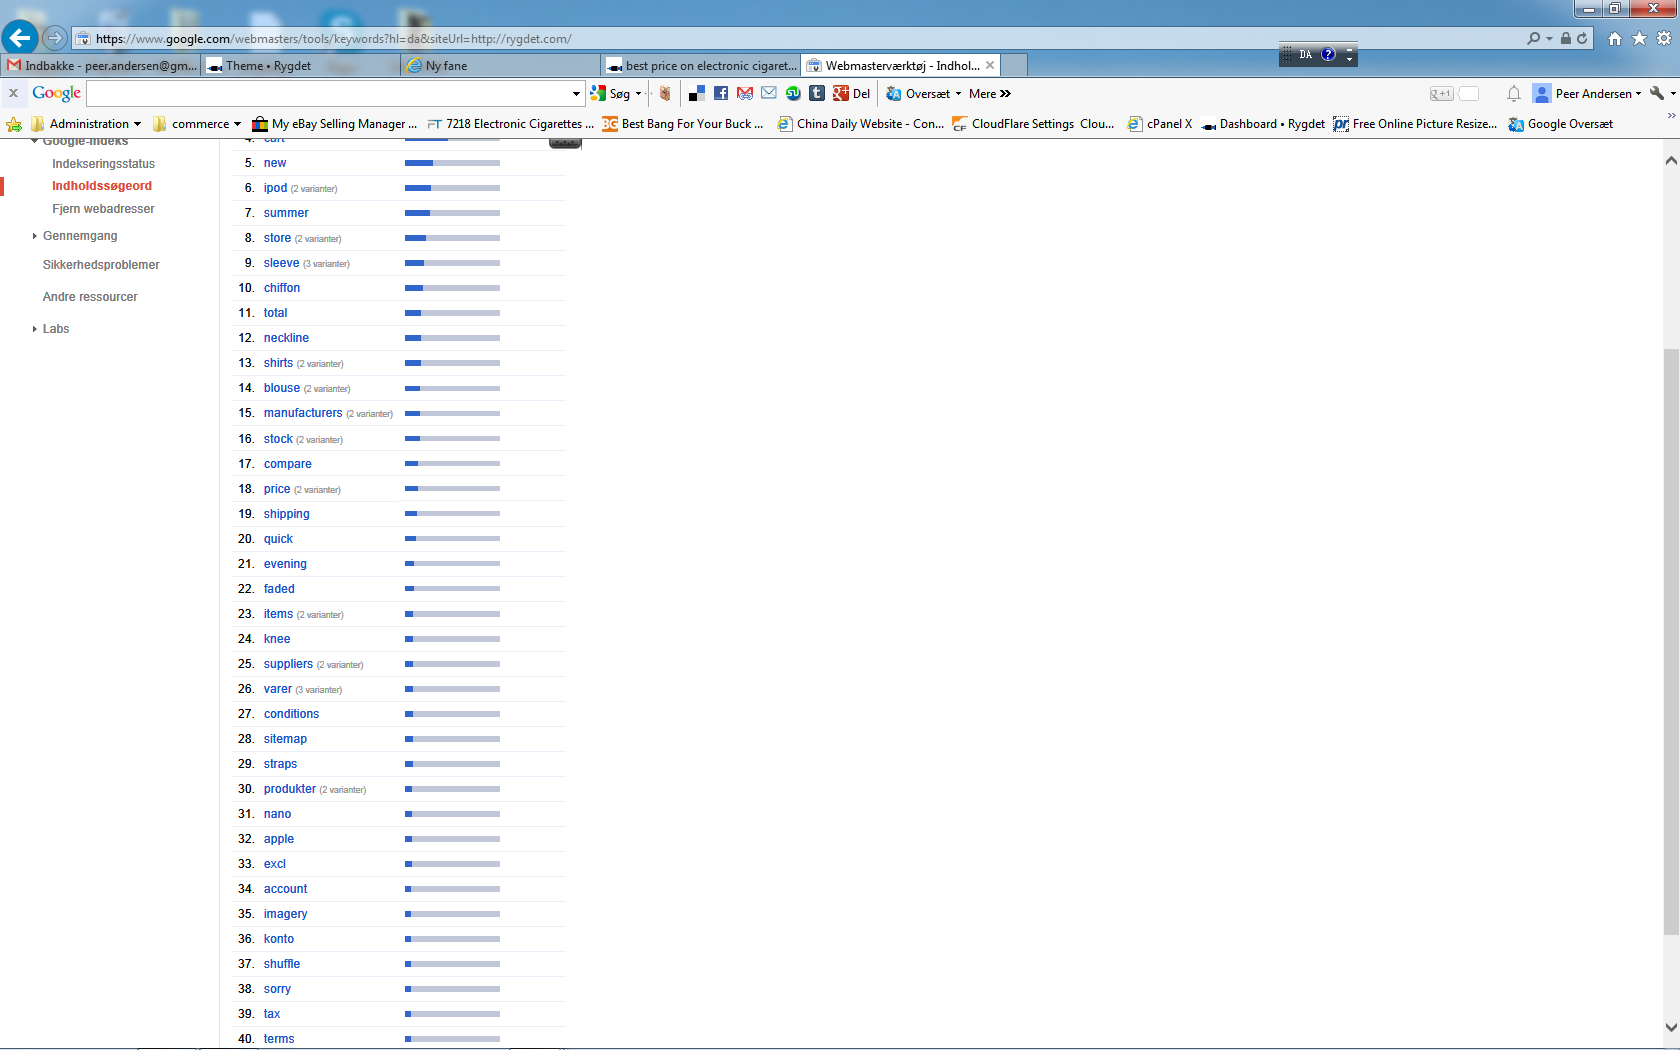Click the Delicious bookmark icon
The width and height of the screenshot is (1680, 1050).
tap(697, 93)
